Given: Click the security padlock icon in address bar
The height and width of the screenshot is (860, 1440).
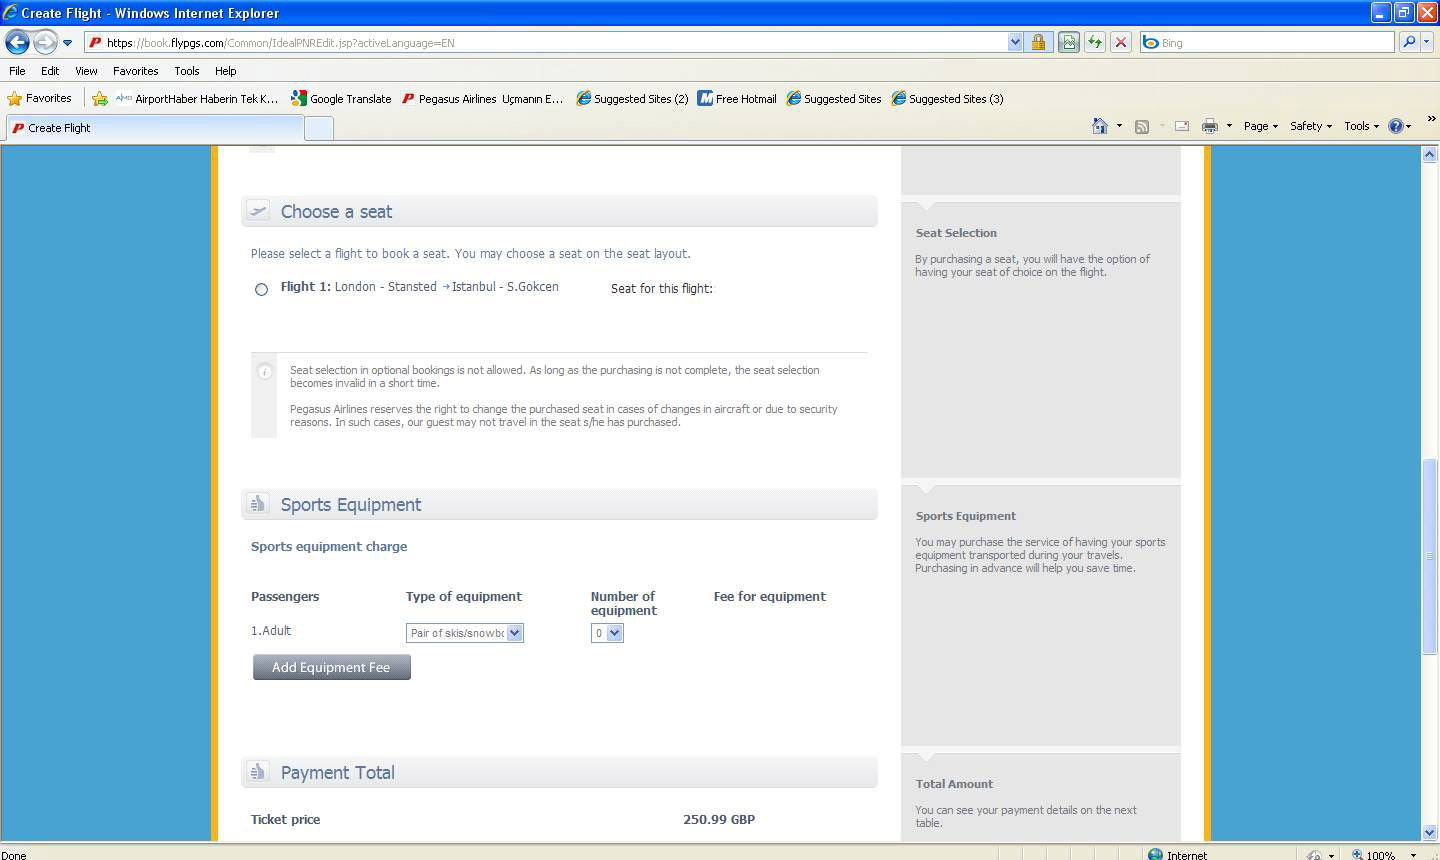Looking at the screenshot, I should tap(1038, 42).
